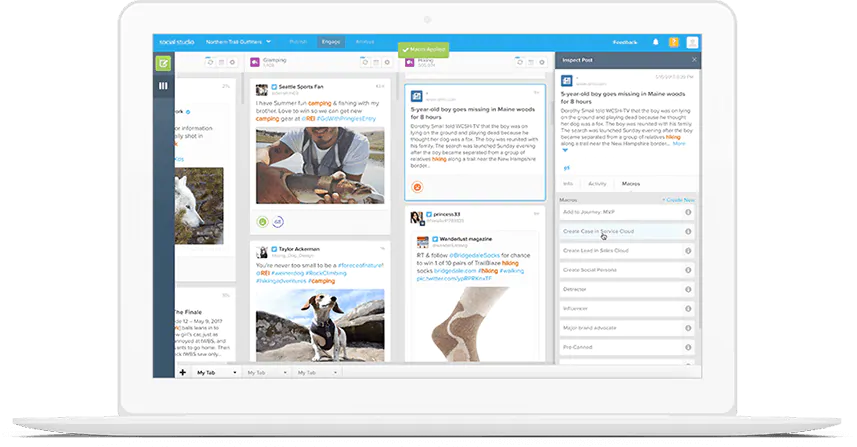Add a new tab with plus icon
The image size is (857, 447).
coord(183,372)
